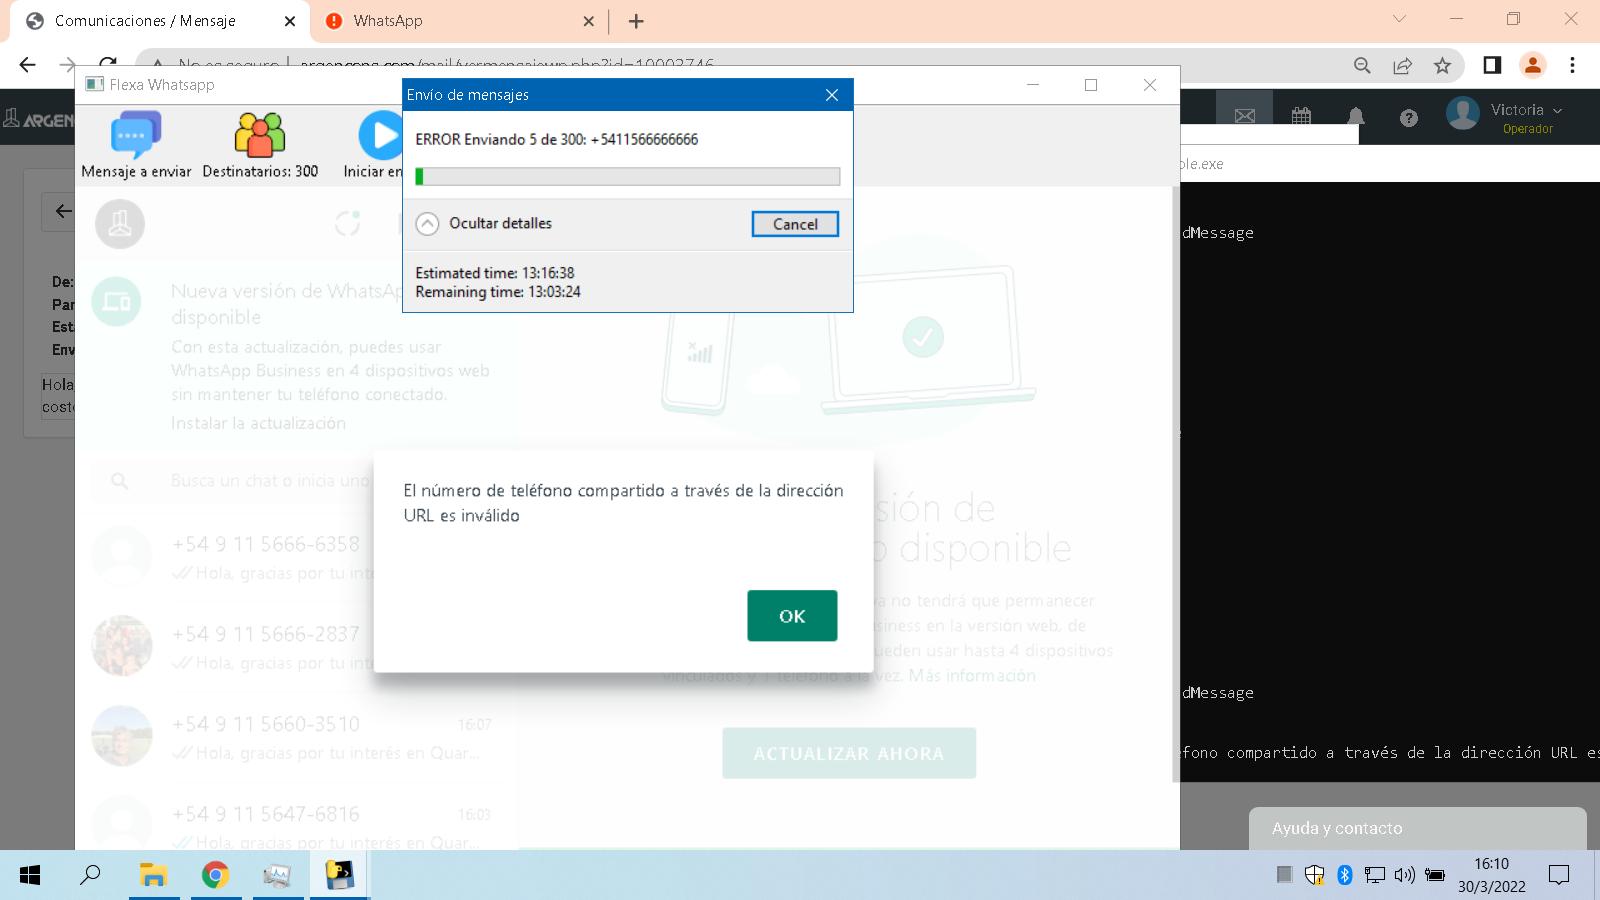Click the new version device icon
This screenshot has width=1600, height=900.
pos(116,301)
